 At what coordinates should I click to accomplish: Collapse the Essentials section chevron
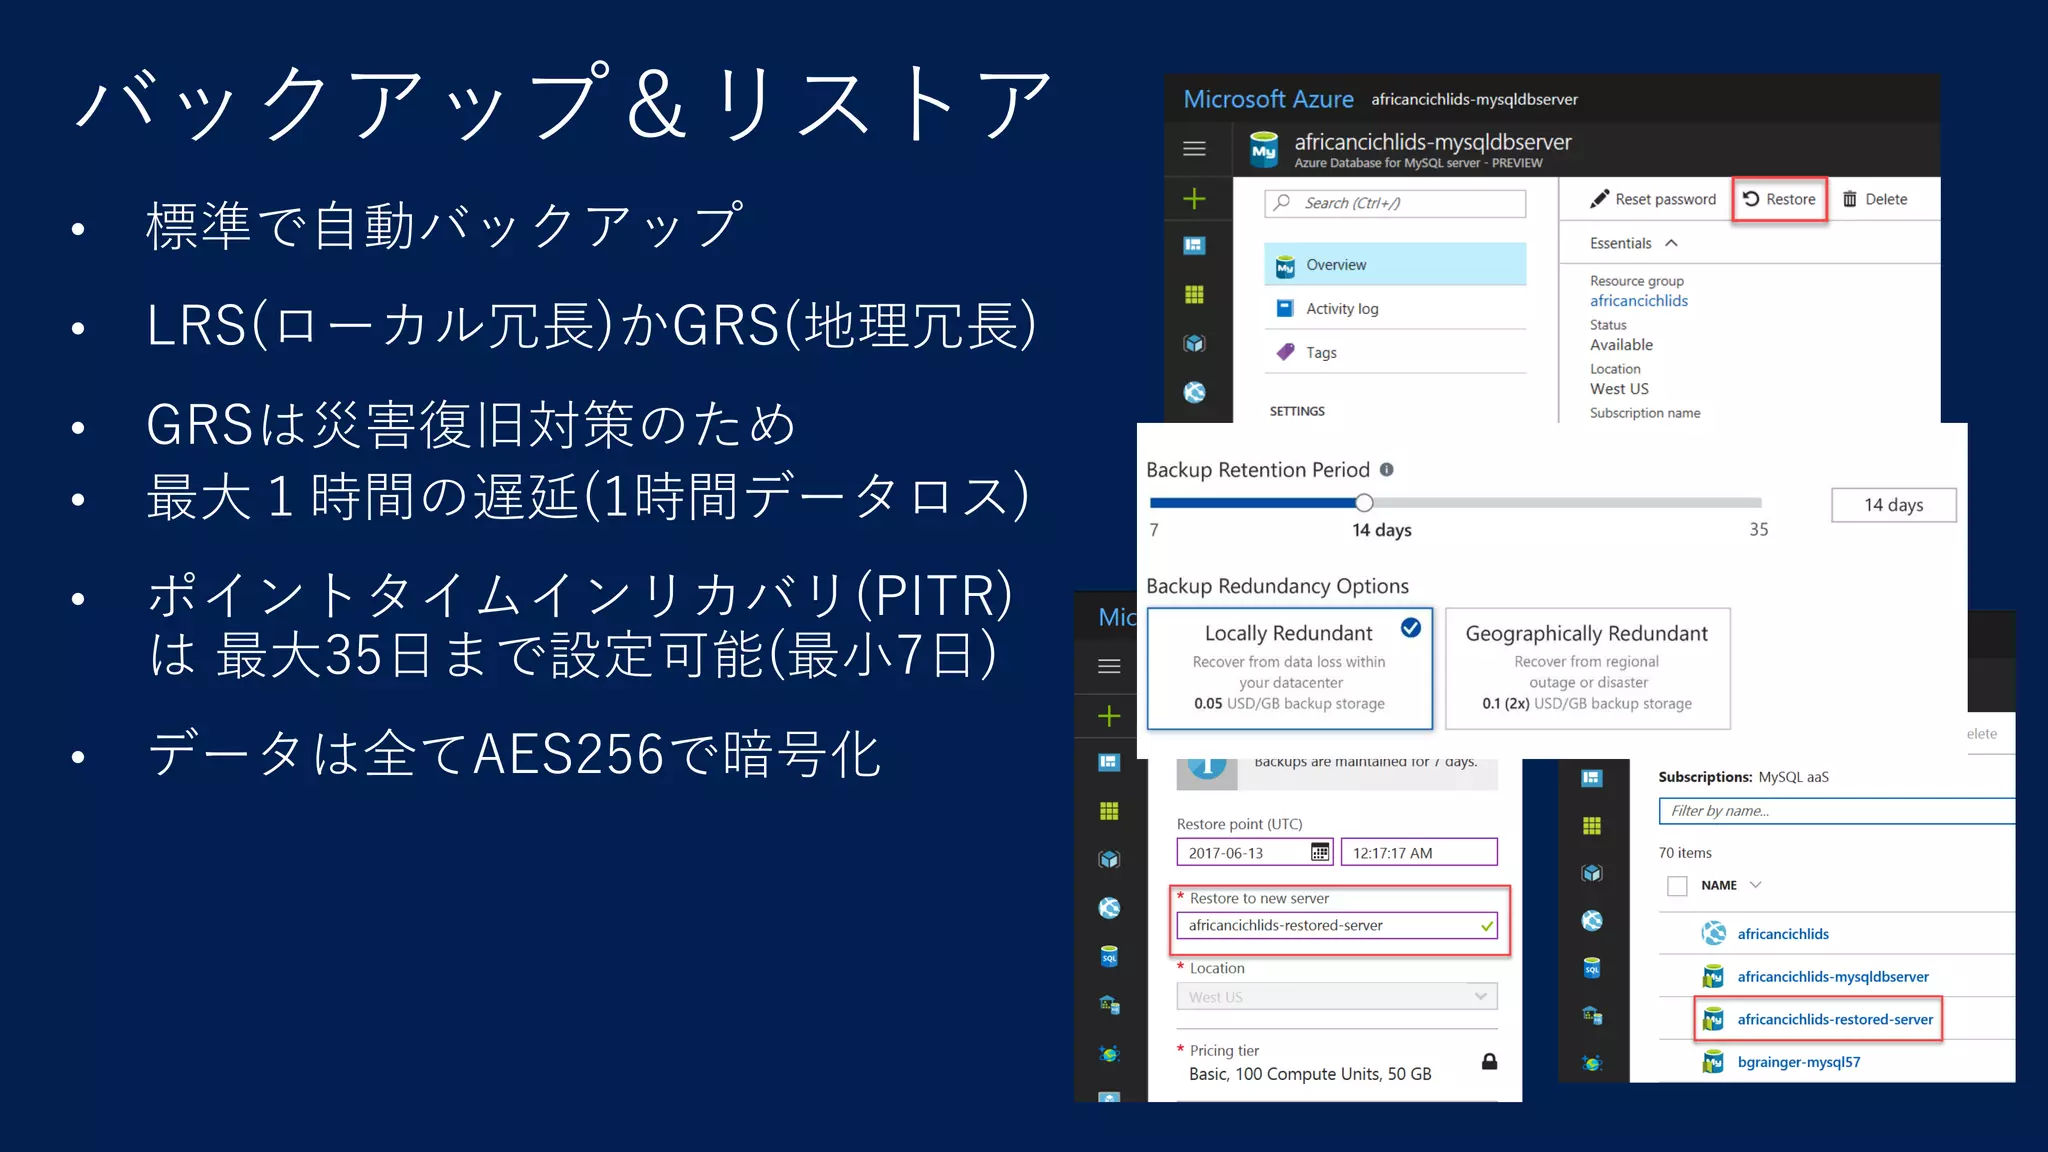1671,243
